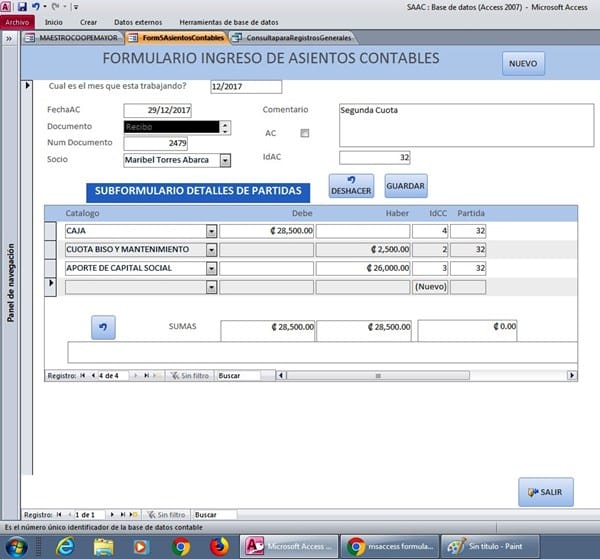Toggle the AC checkbox
600x559 pixels.
click(x=305, y=133)
